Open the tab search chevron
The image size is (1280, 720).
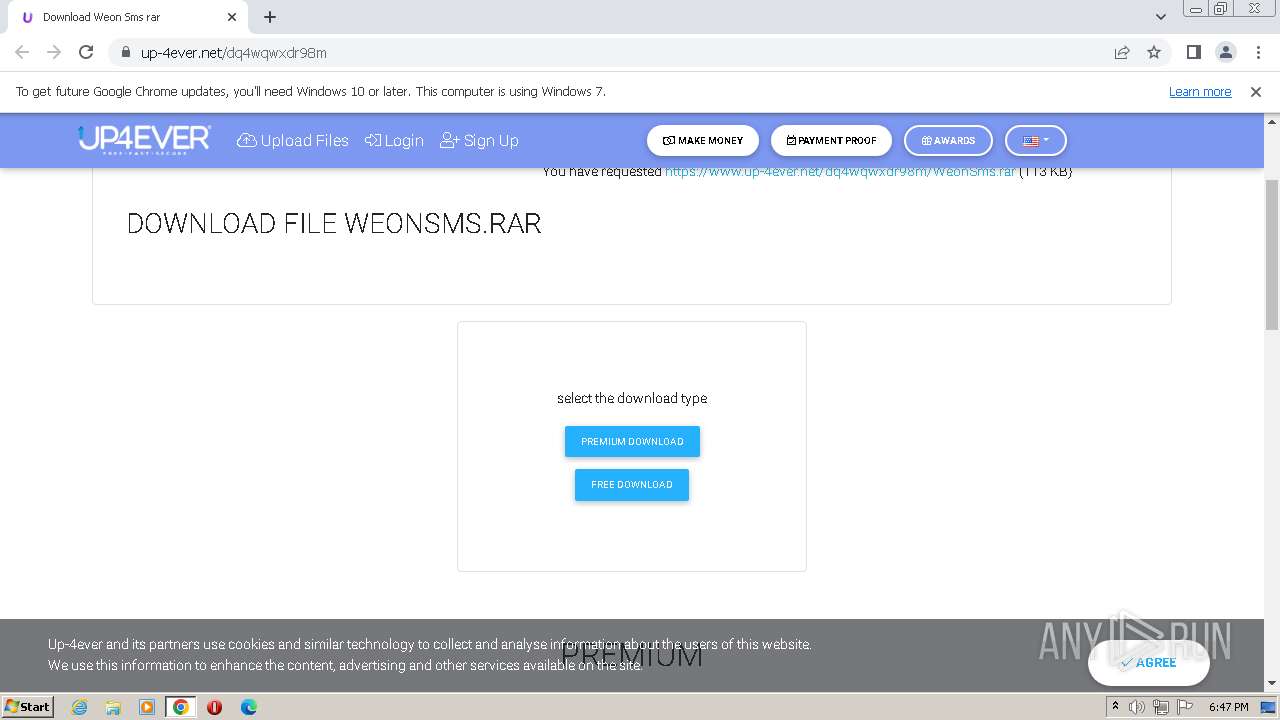pyautogui.click(x=1161, y=17)
